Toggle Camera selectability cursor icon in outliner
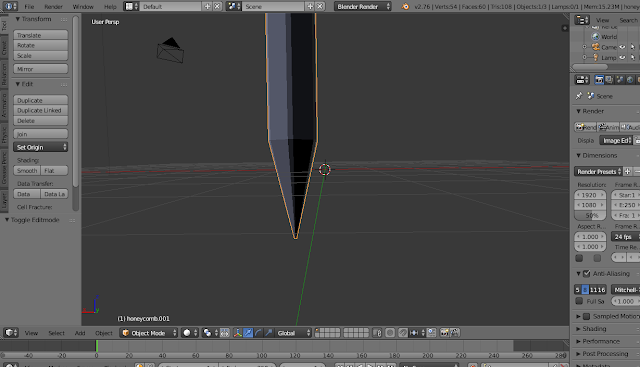640x367 pixels. tap(633, 47)
